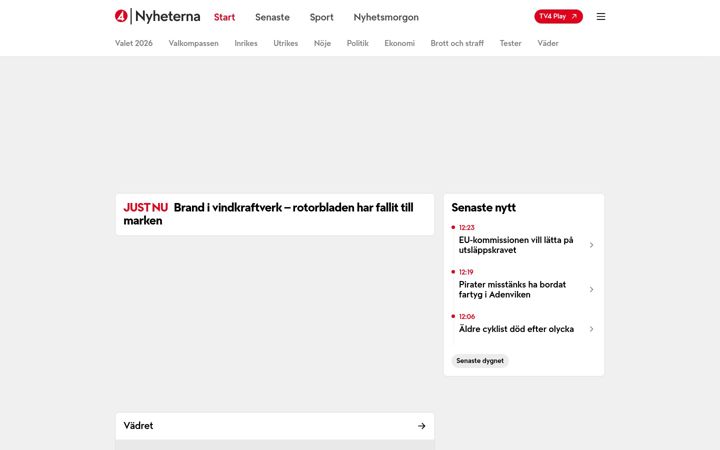Open EU-kommissionen vill lätta på utsläppskravet
720x450 pixels.
[x=516, y=245]
